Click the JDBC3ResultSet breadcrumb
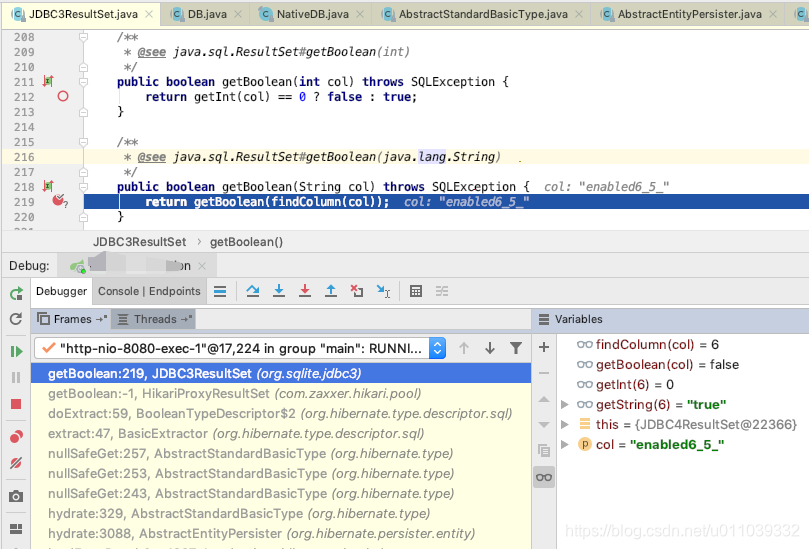This screenshot has width=809, height=549. [139, 242]
